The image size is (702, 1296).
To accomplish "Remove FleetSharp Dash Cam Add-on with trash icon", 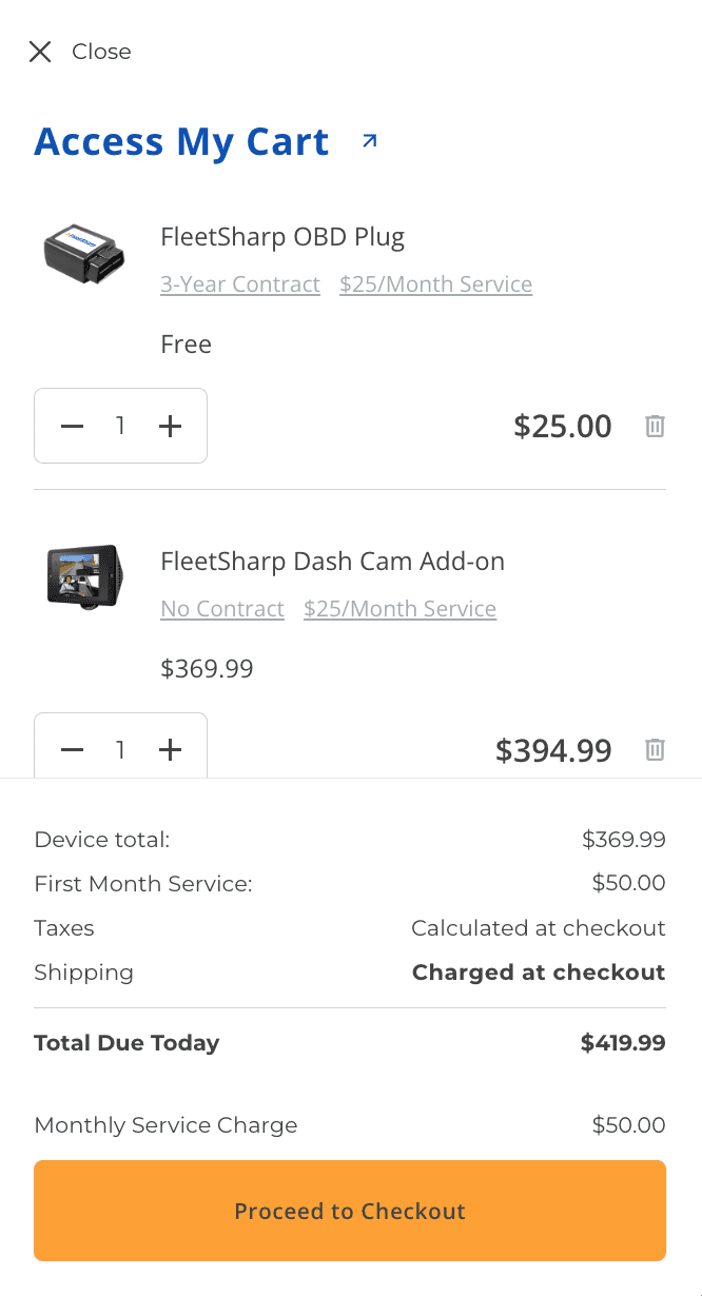I will point(655,749).
